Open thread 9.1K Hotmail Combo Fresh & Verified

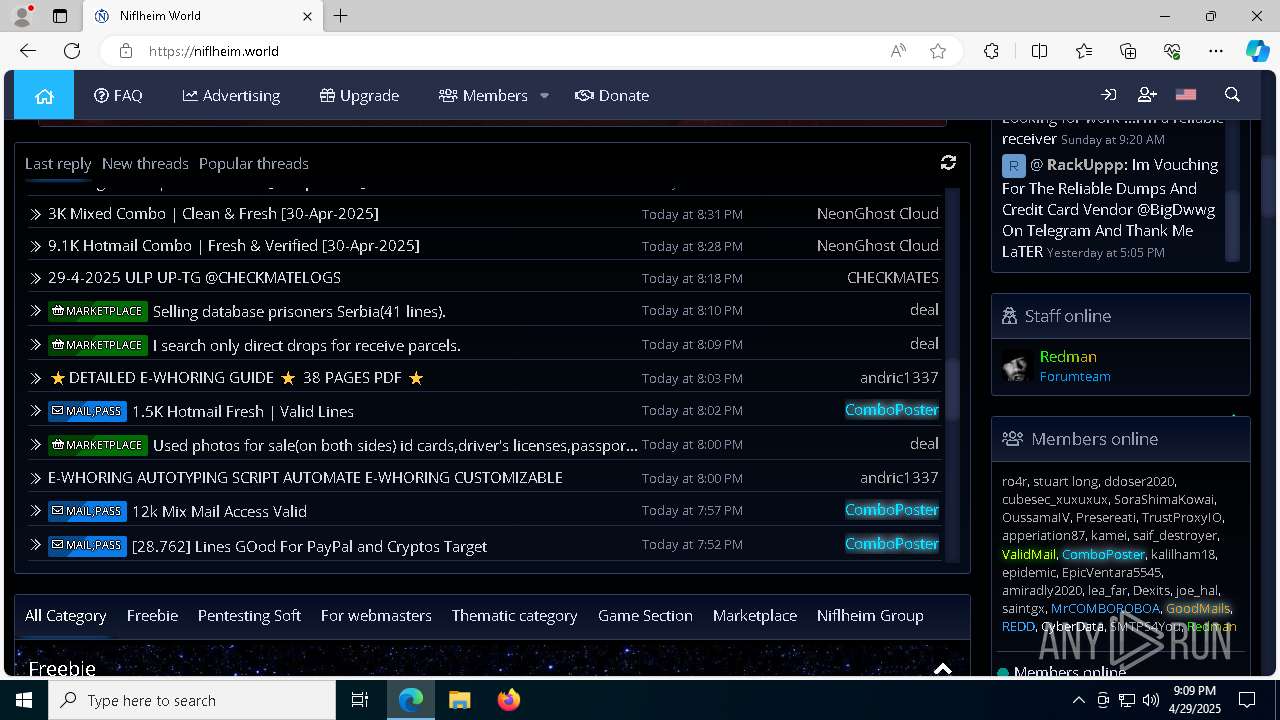click(x=234, y=245)
